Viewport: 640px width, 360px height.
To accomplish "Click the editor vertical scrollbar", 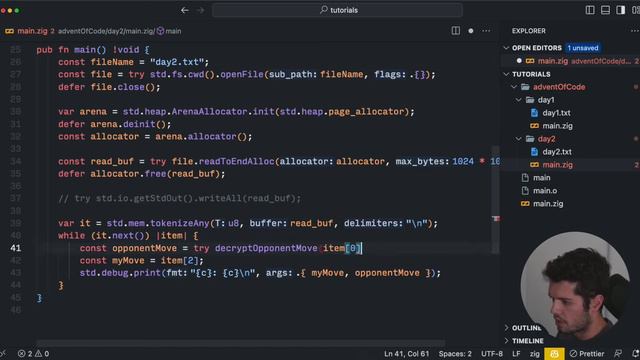I will (x=495, y=199).
